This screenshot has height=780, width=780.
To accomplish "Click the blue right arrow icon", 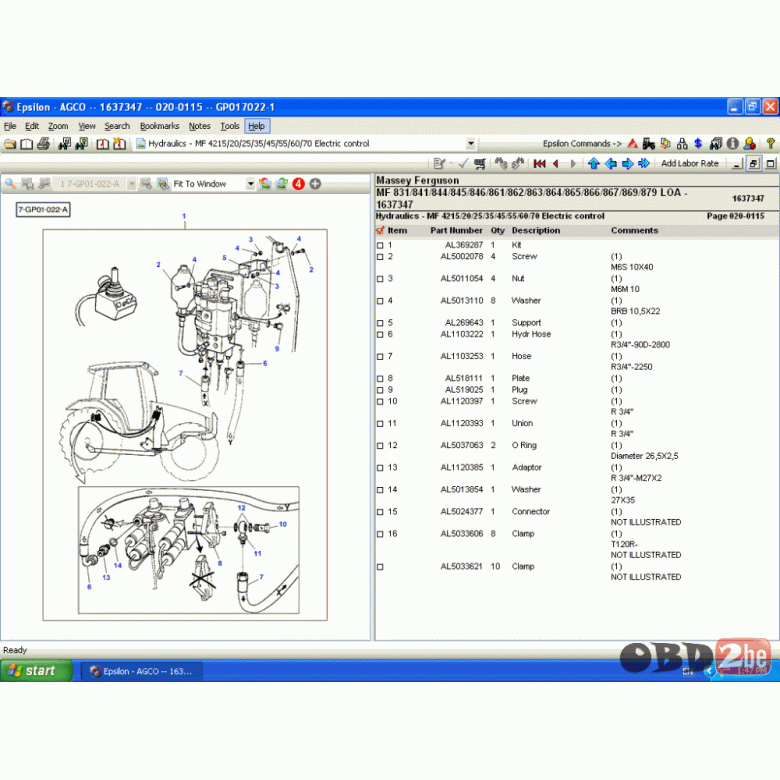I will pos(627,164).
